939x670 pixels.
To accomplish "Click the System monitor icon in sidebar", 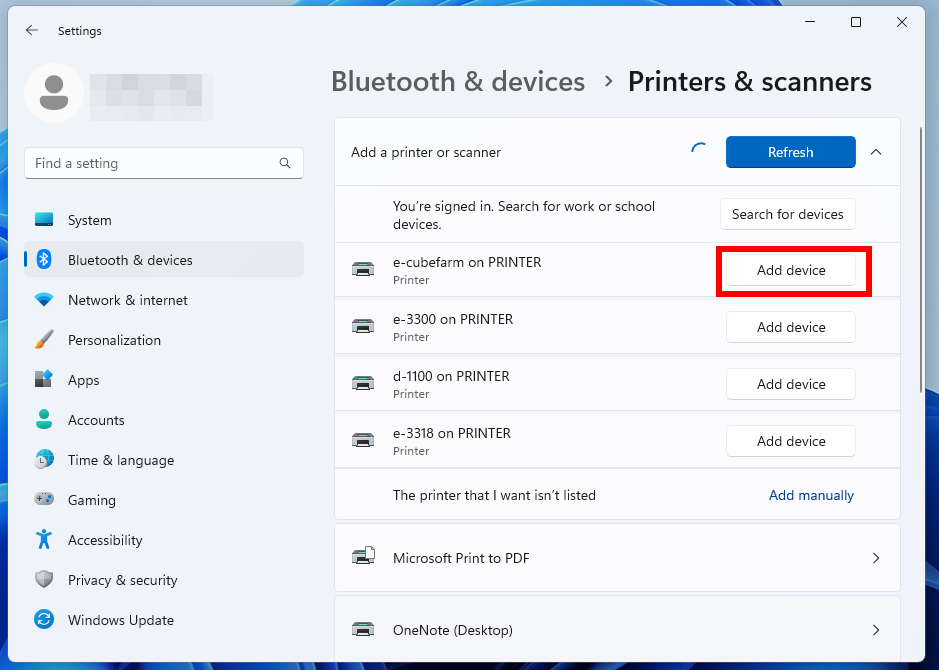I will click(44, 220).
